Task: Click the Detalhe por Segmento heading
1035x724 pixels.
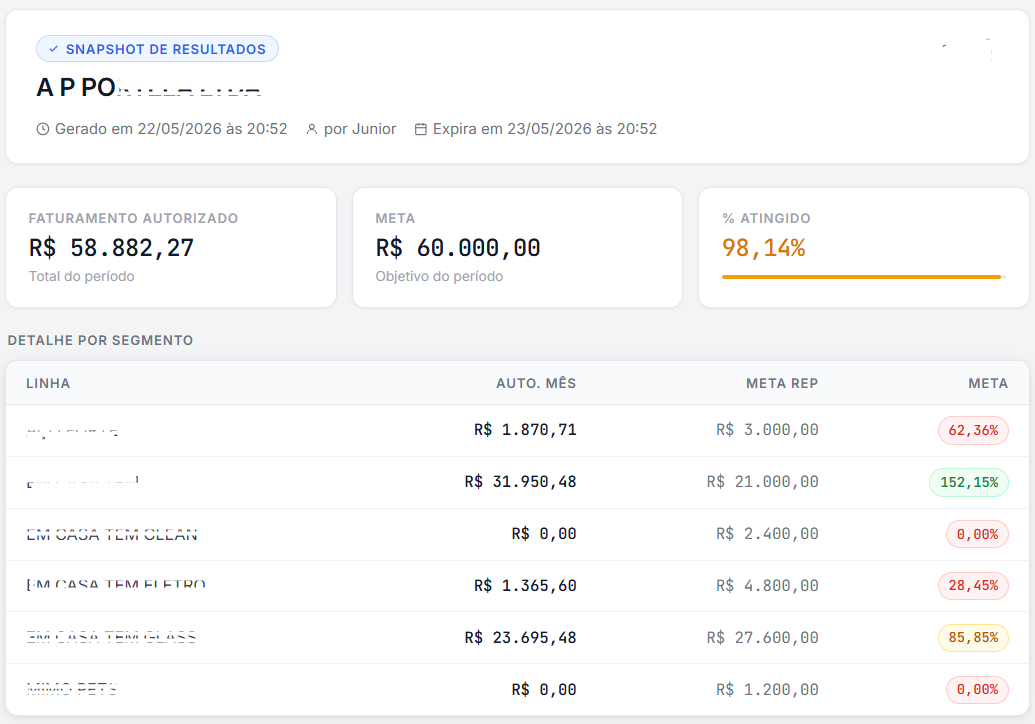Action: [100, 341]
